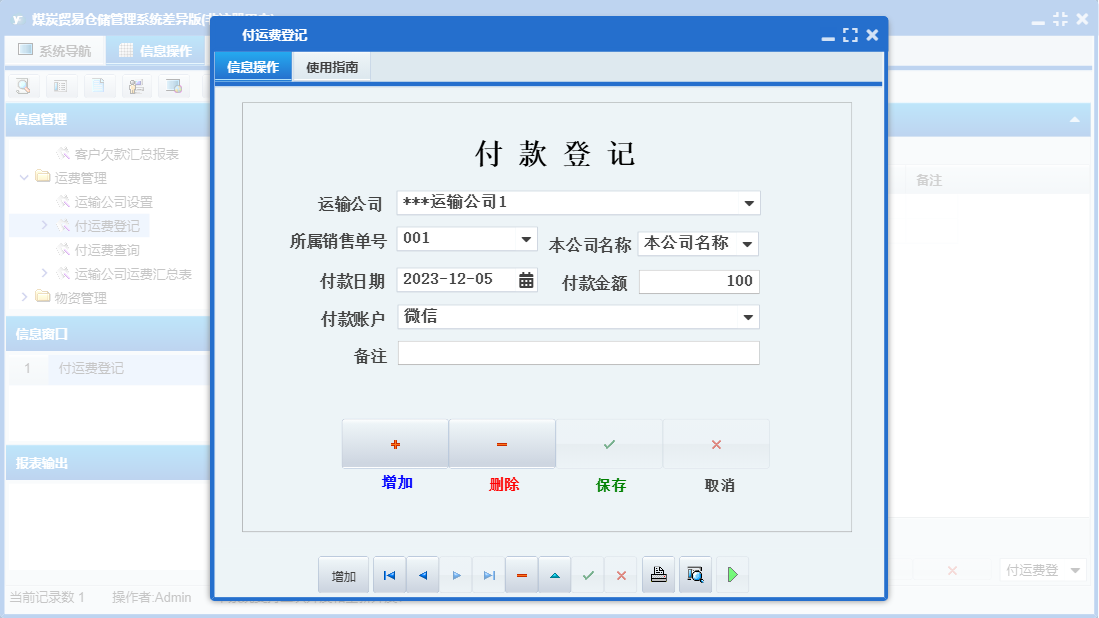Click the magnifier search icon in left toolbar

click(x=22, y=86)
